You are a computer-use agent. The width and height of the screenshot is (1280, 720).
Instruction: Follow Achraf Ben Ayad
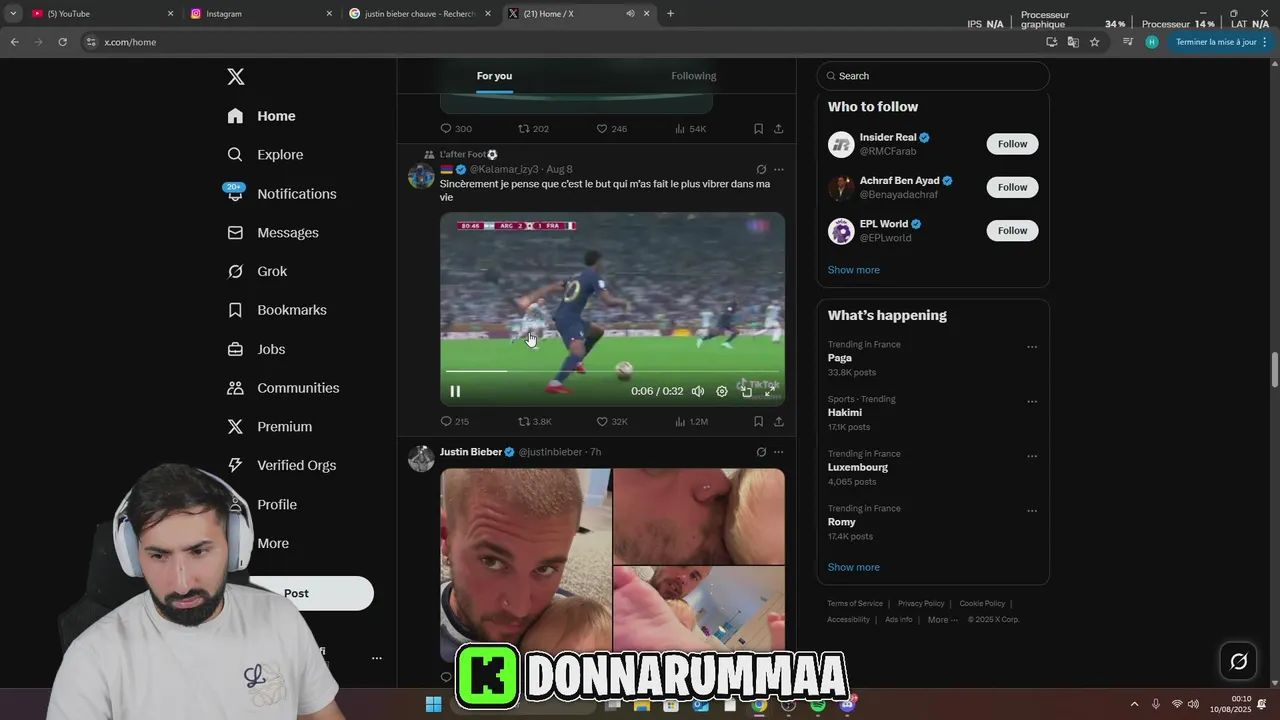pos(1012,187)
